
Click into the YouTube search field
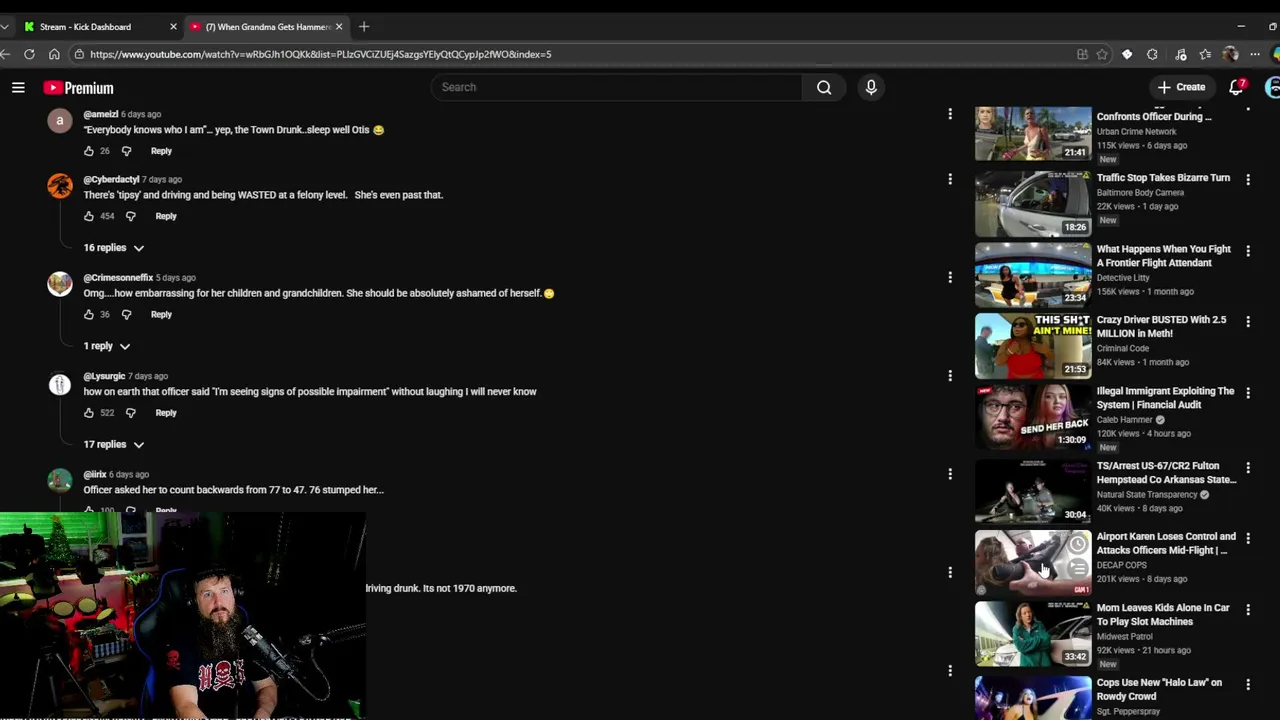click(617, 87)
